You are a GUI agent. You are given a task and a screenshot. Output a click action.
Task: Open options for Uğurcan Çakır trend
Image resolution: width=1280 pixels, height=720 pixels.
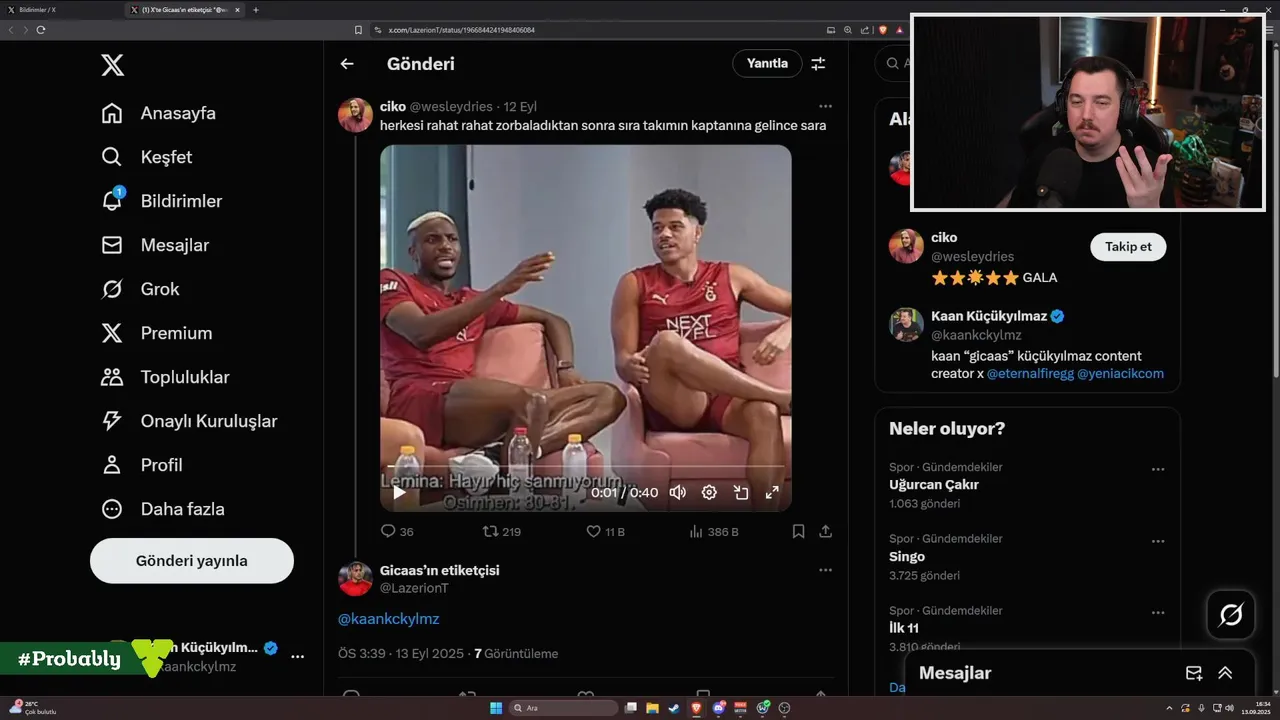[x=1157, y=469]
